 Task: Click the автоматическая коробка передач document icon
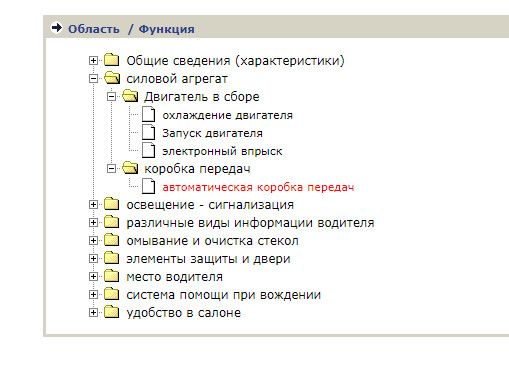(x=148, y=186)
